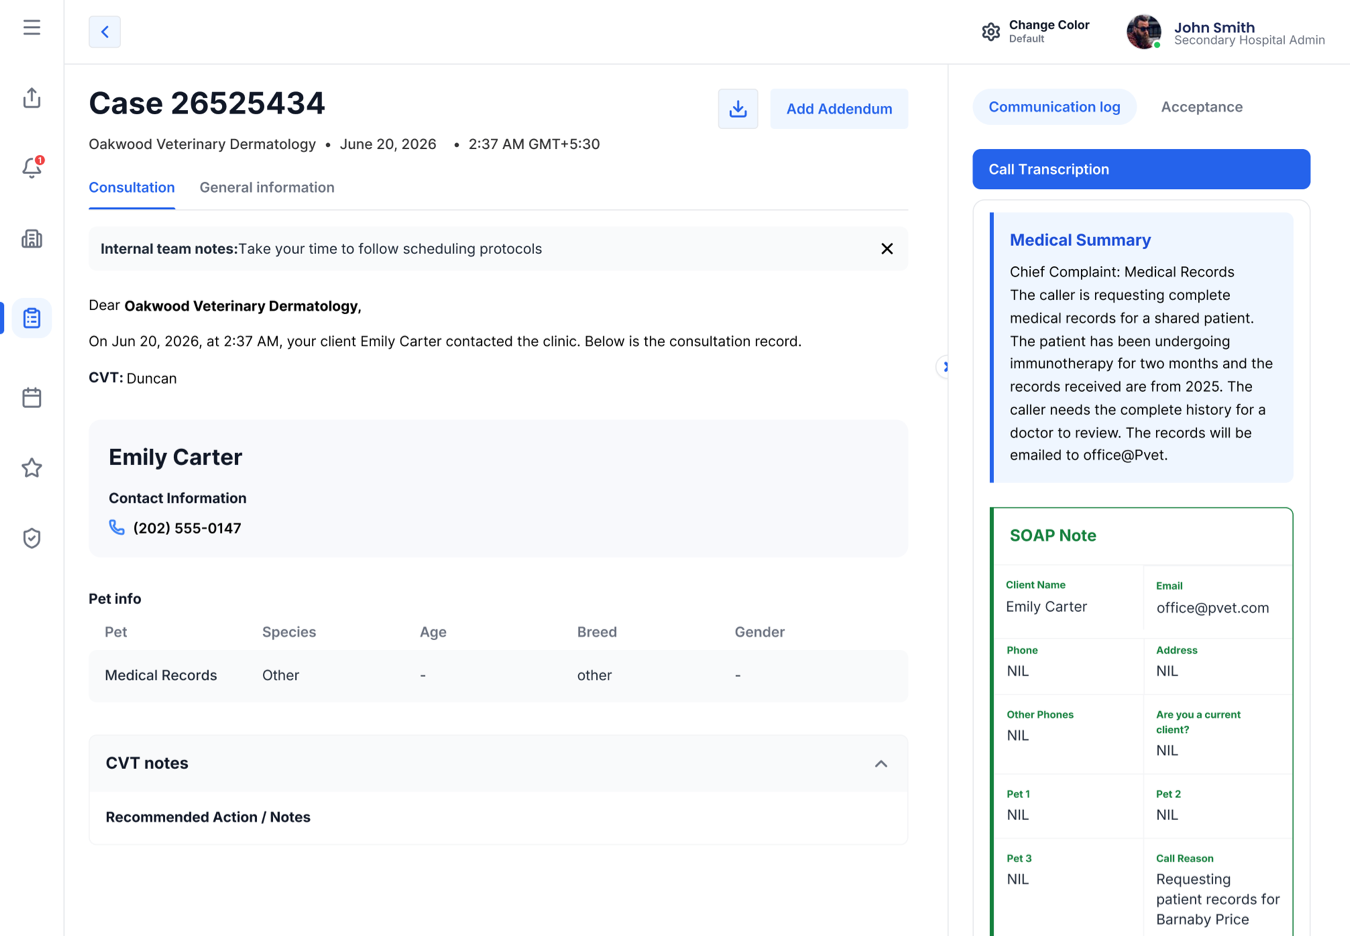Click the Breed column header
Image resolution: width=1350 pixels, height=936 pixels.
point(597,632)
